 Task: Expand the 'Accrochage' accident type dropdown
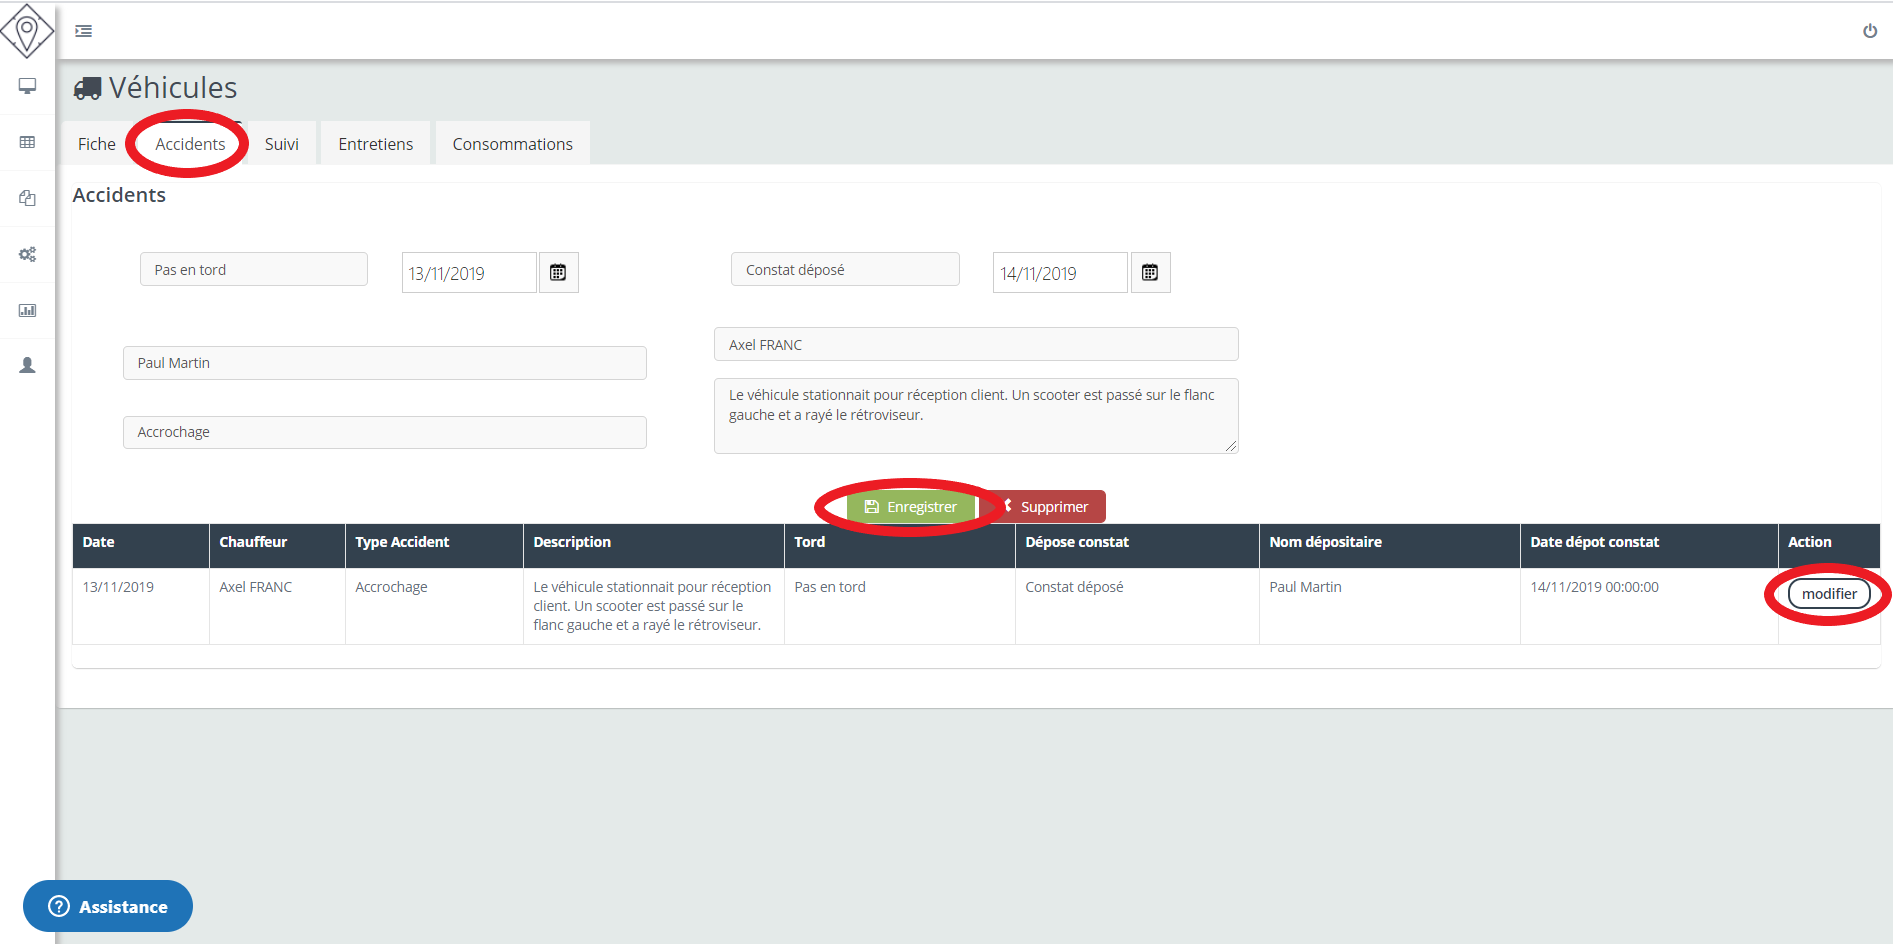[x=384, y=432]
